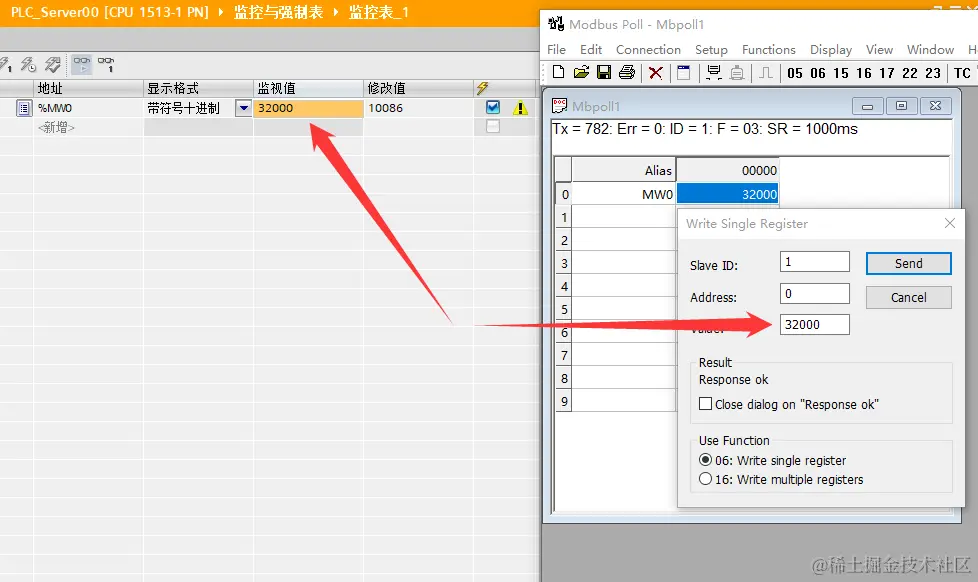Click the Slave ID input field
This screenshot has width=978, height=582.
tap(815, 261)
